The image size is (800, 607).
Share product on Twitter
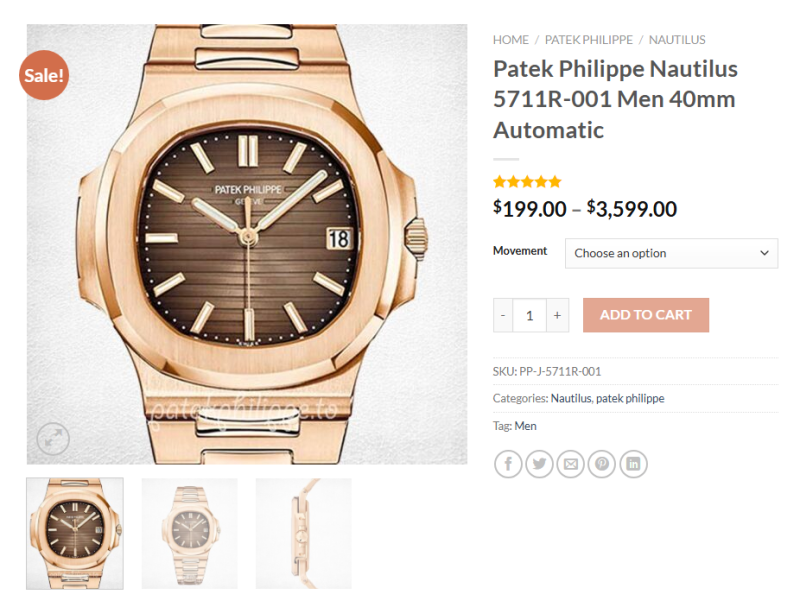[539, 464]
